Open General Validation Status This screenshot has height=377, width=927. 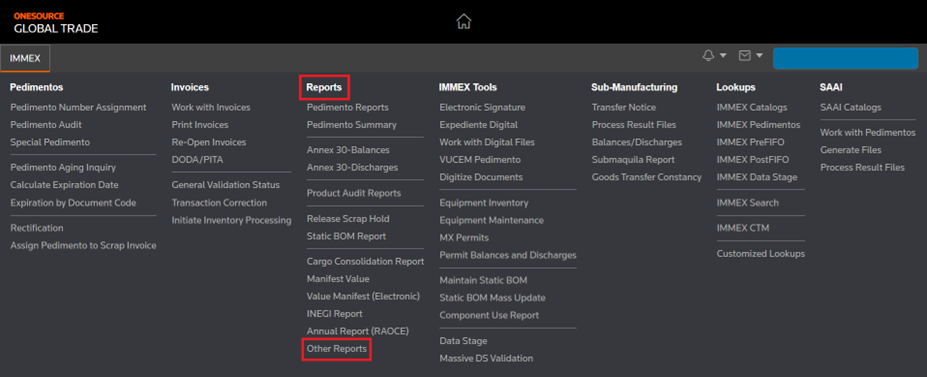coord(226,185)
